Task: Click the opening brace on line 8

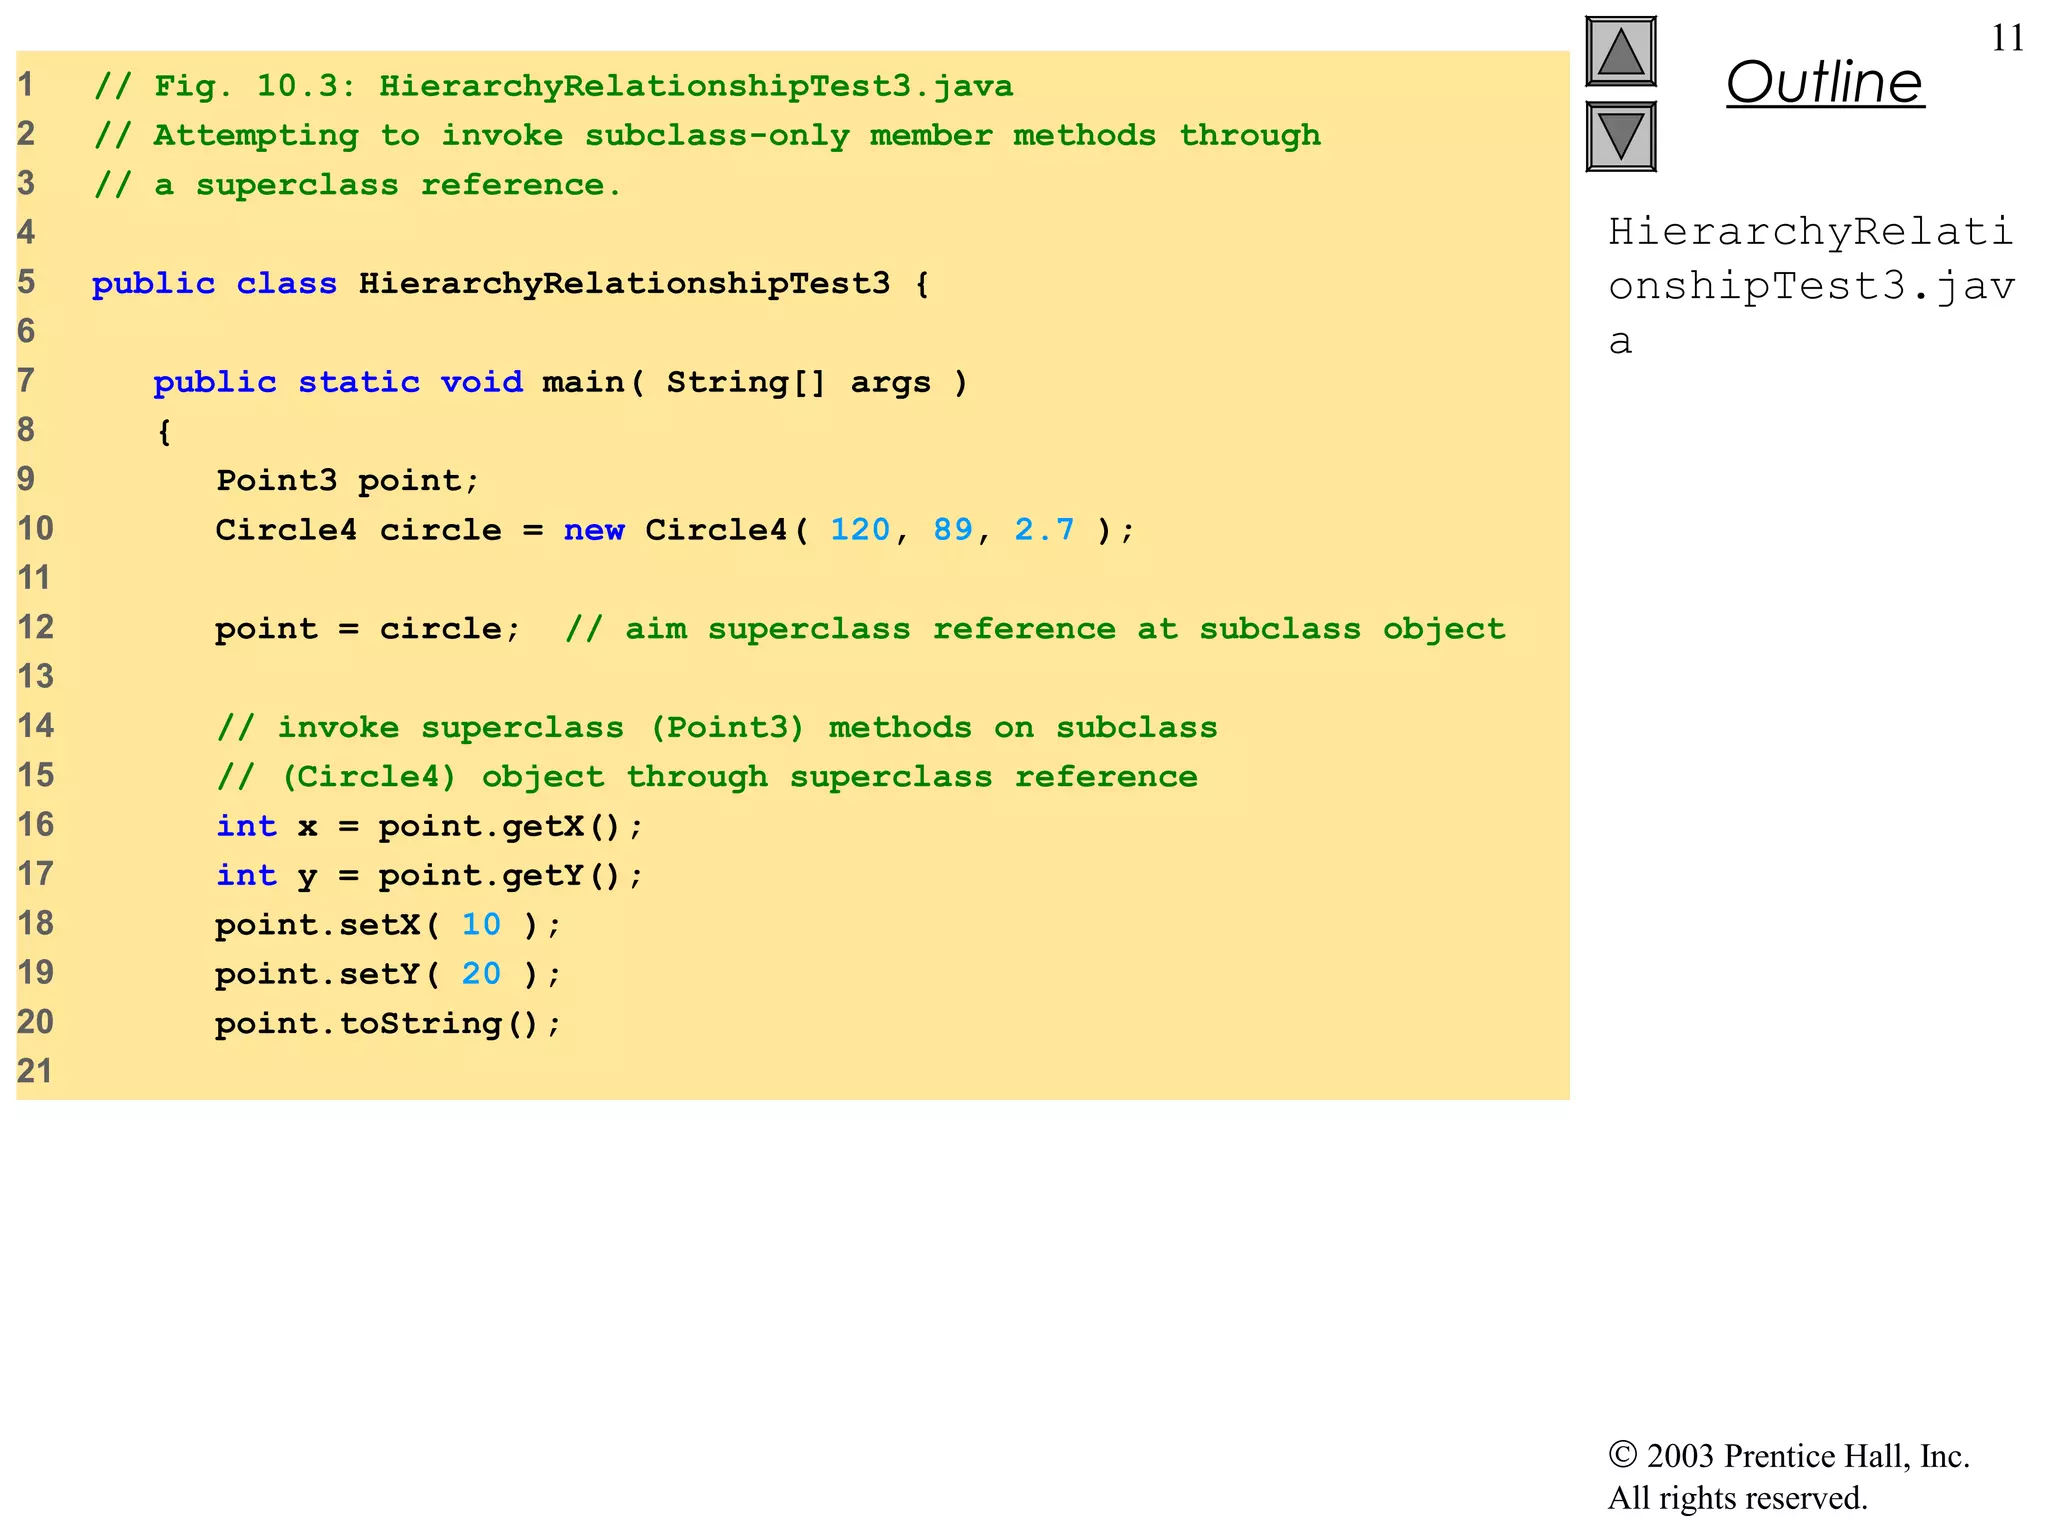Action: point(164,432)
